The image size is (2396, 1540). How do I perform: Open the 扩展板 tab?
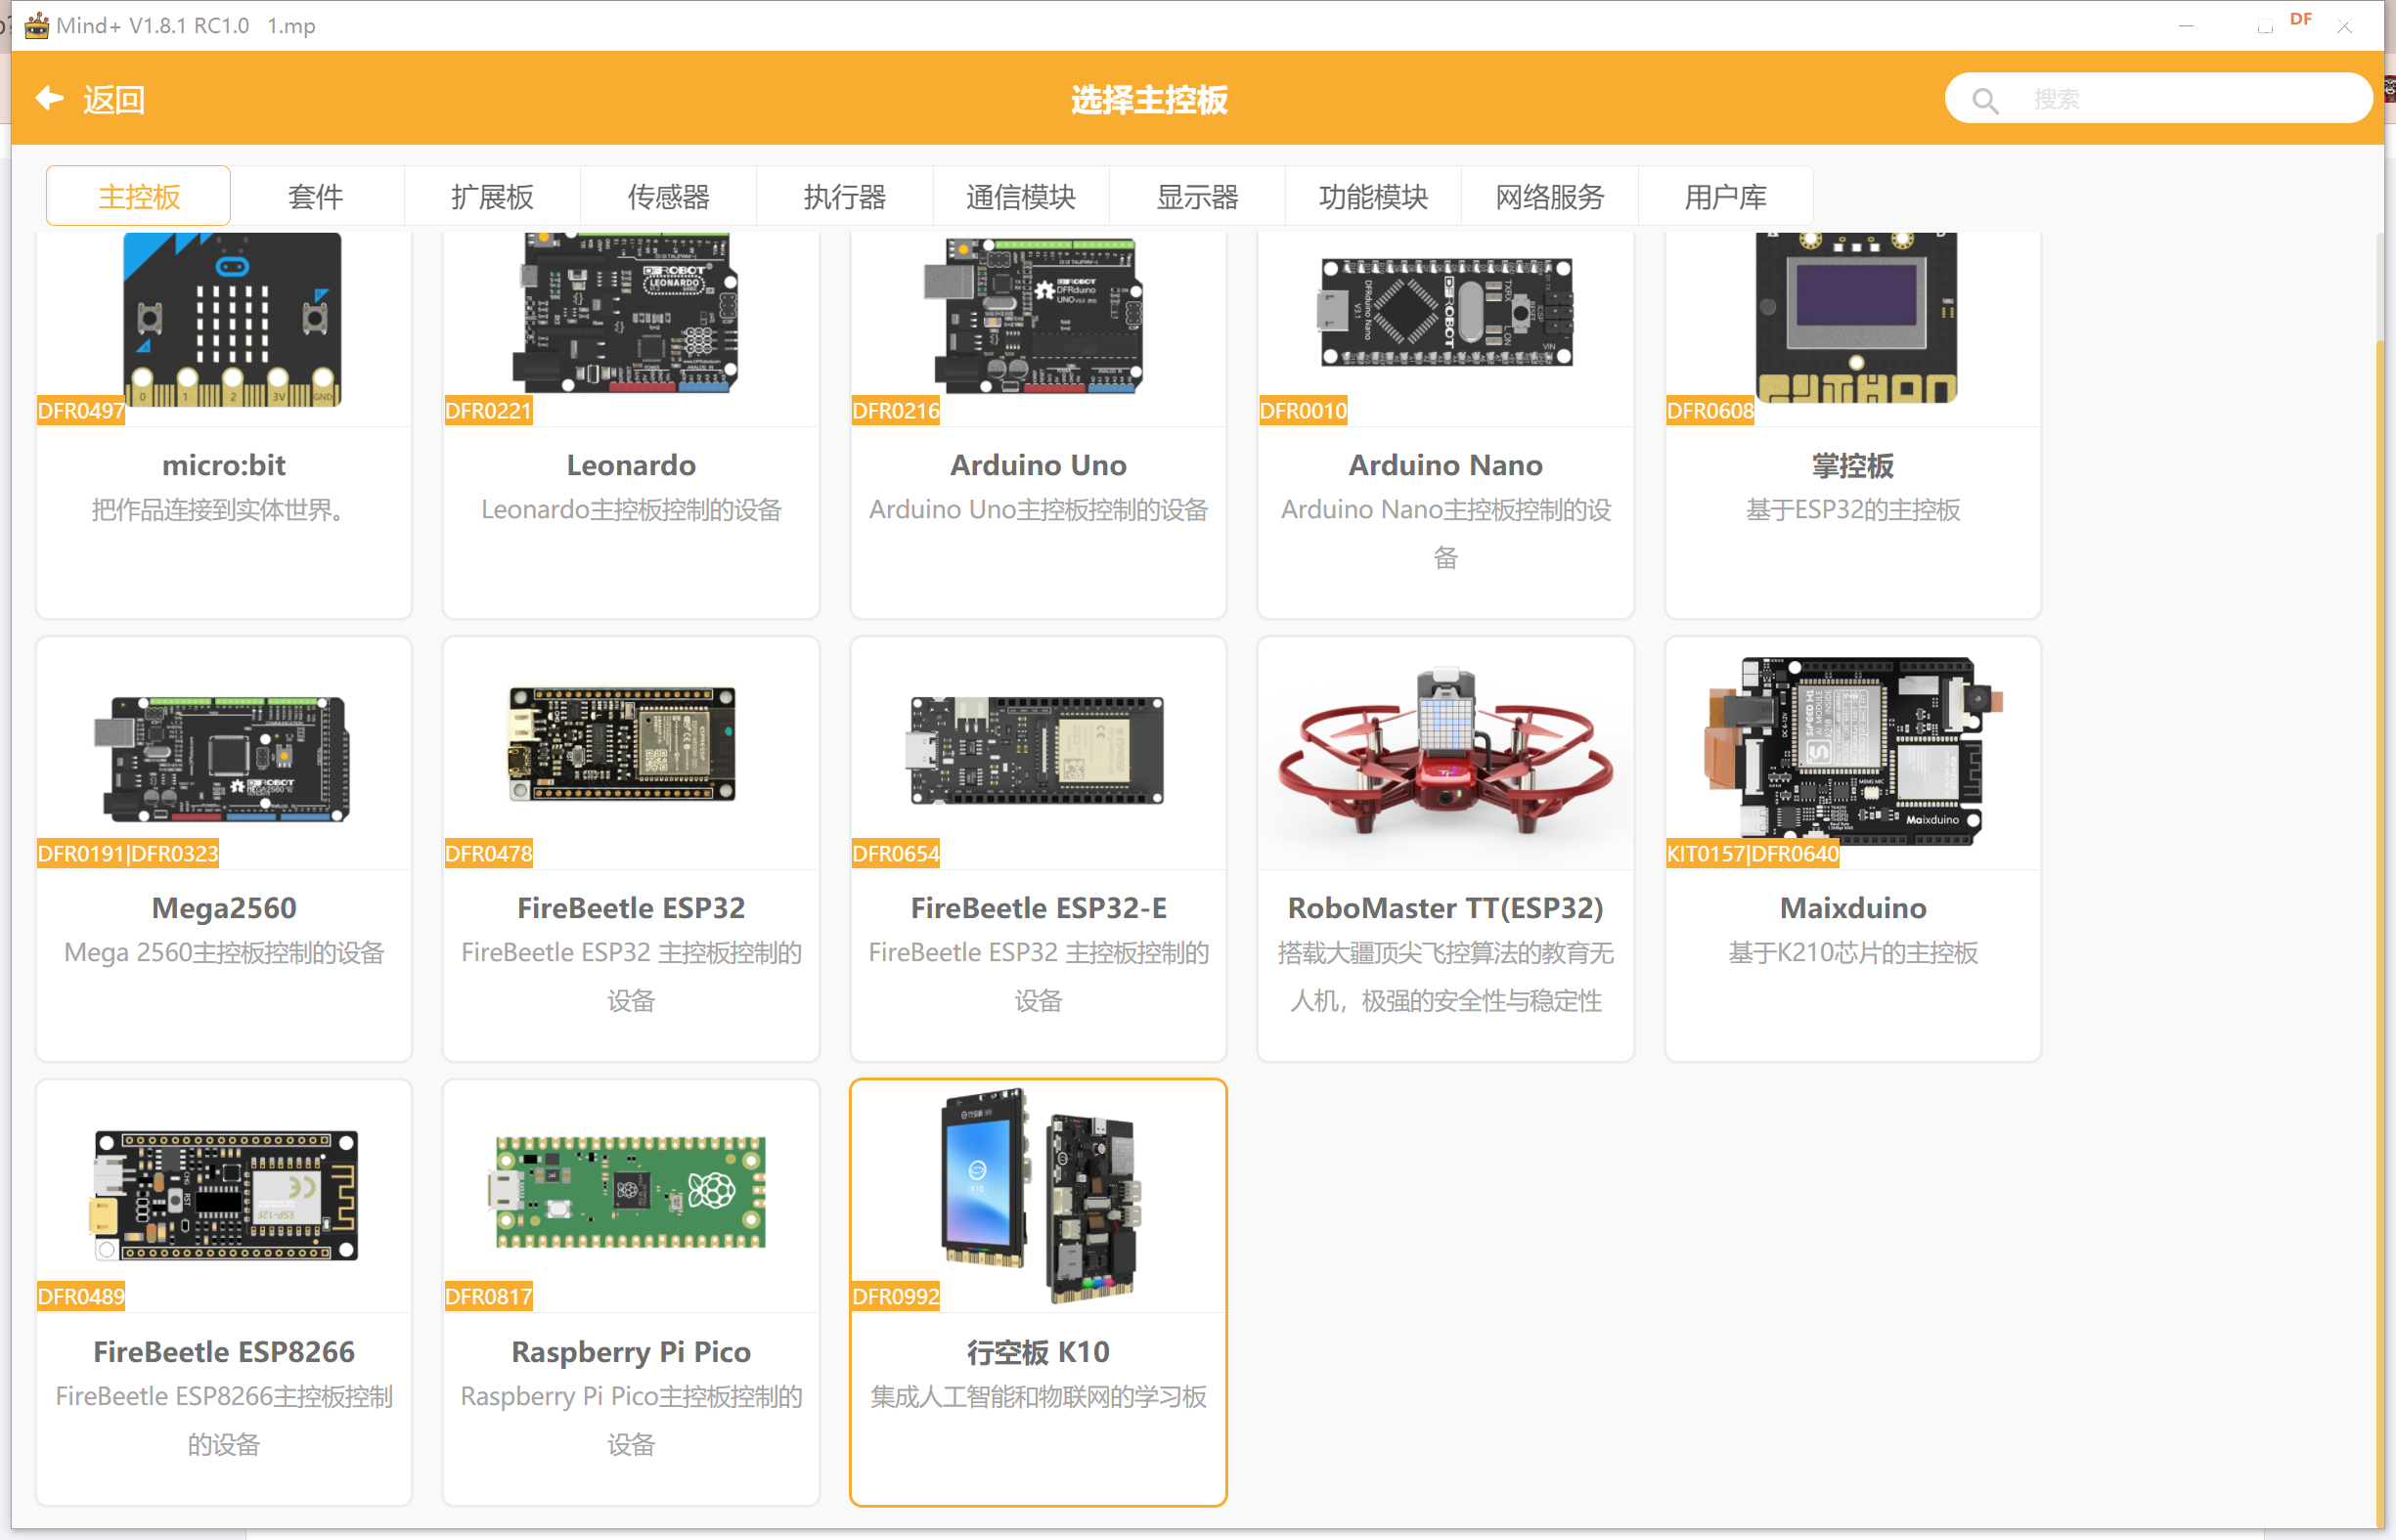point(492,196)
